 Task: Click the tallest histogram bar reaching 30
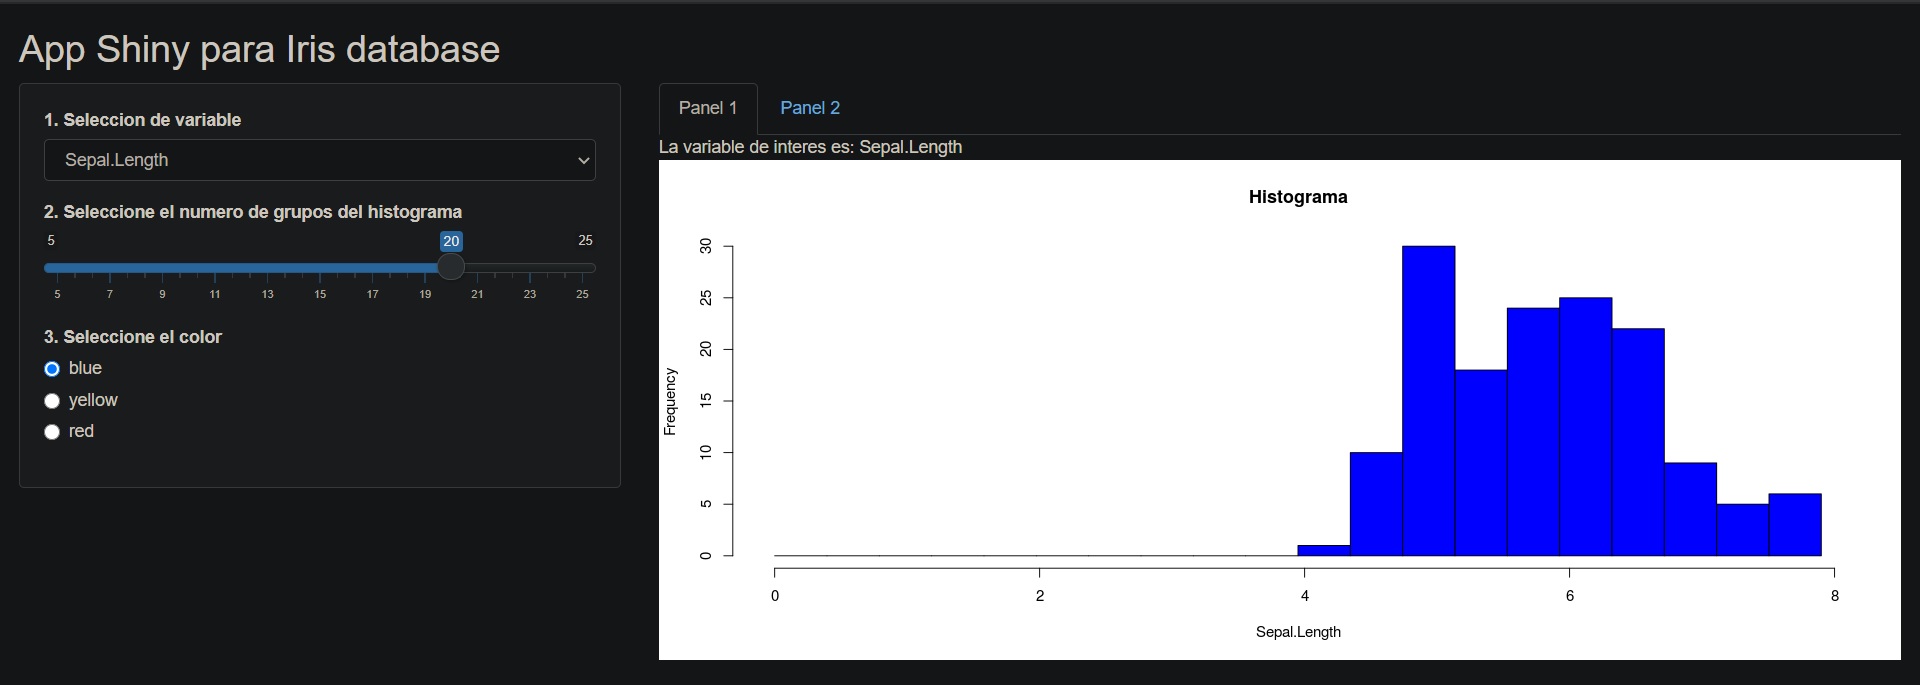[x=1428, y=400]
